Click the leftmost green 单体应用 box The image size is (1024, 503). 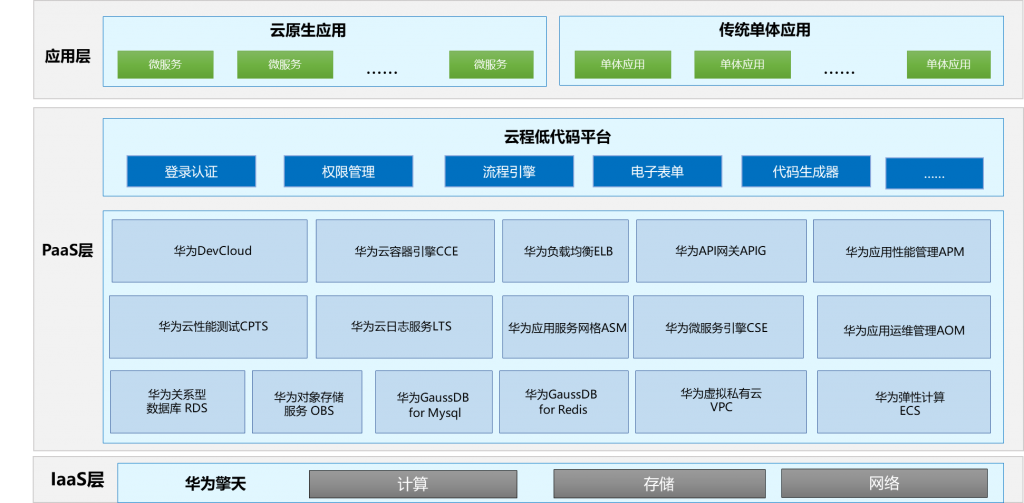pyautogui.click(x=622, y=65)
